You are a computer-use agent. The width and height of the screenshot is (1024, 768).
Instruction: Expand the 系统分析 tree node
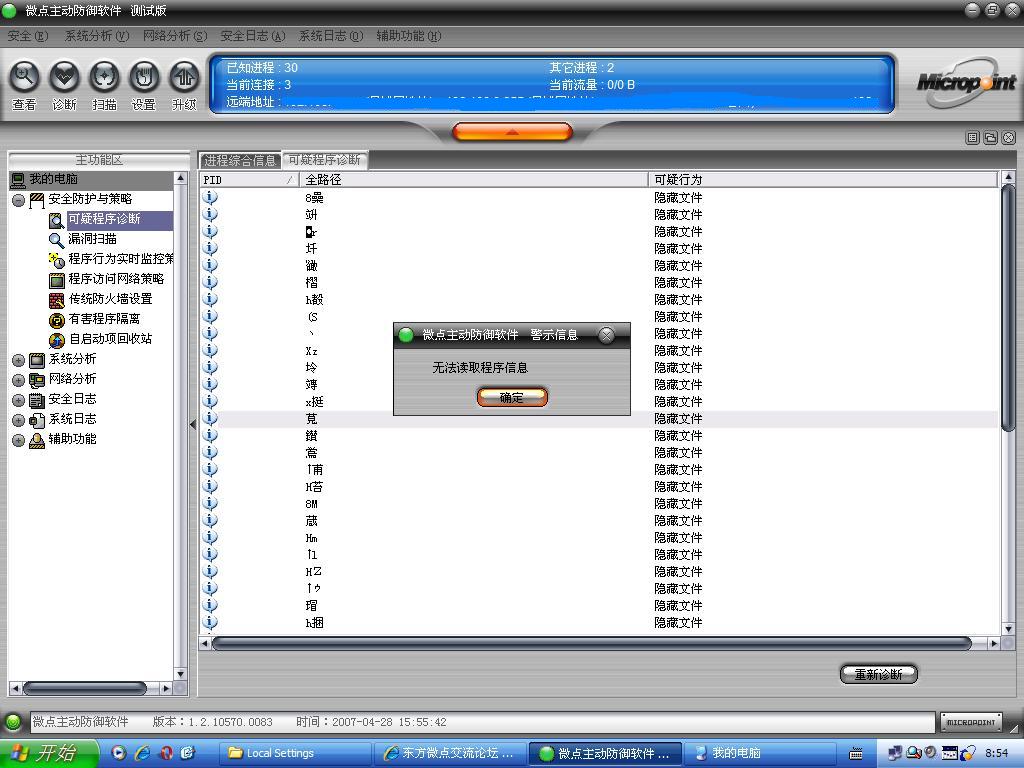pos(18,360)
